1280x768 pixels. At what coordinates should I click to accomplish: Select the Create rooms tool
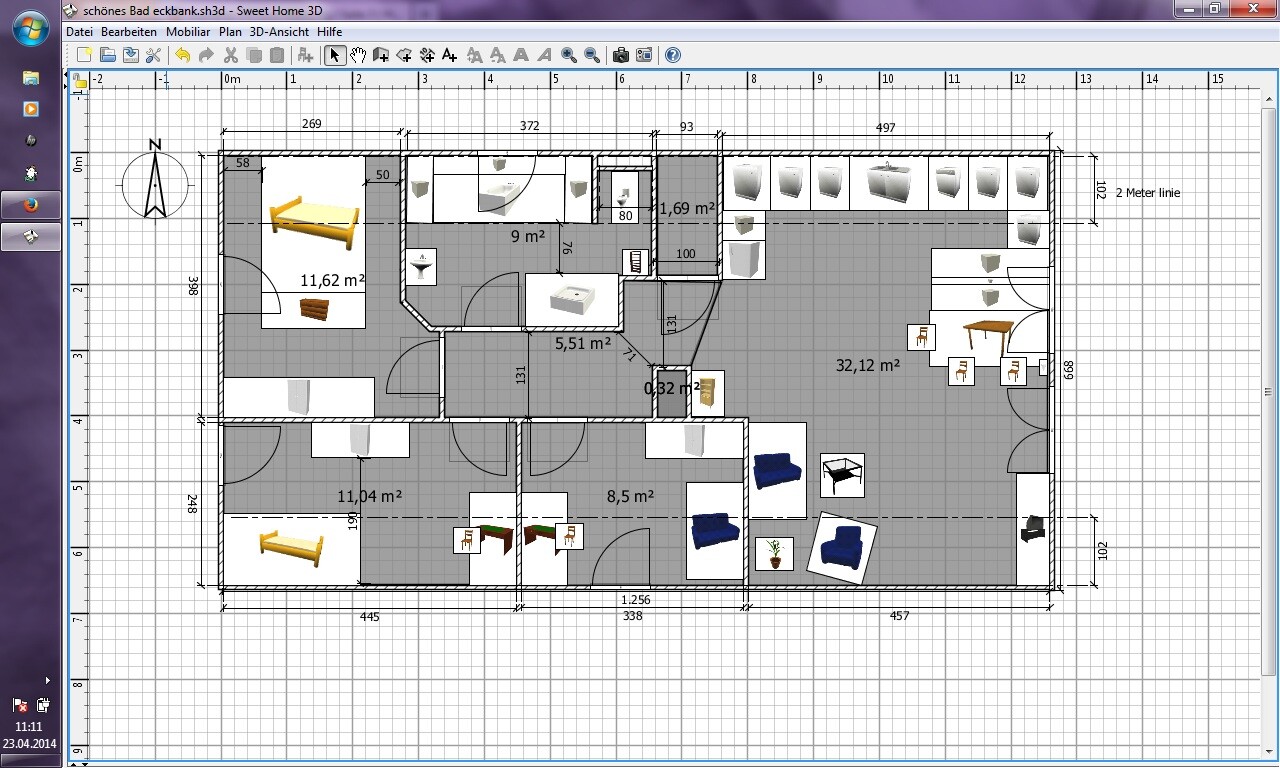click(x=404, y=55)
